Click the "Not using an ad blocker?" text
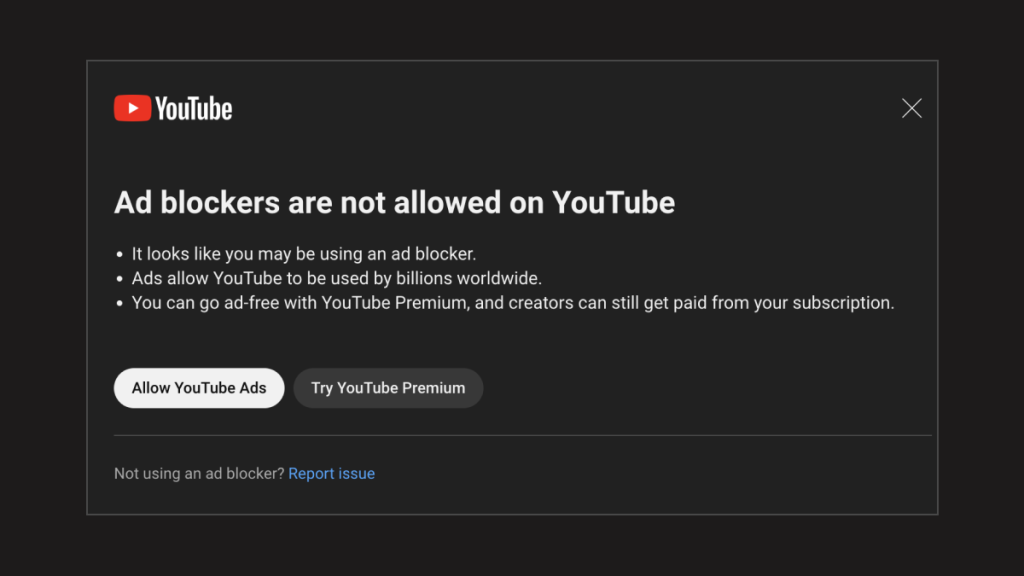 tap(199, 473)
